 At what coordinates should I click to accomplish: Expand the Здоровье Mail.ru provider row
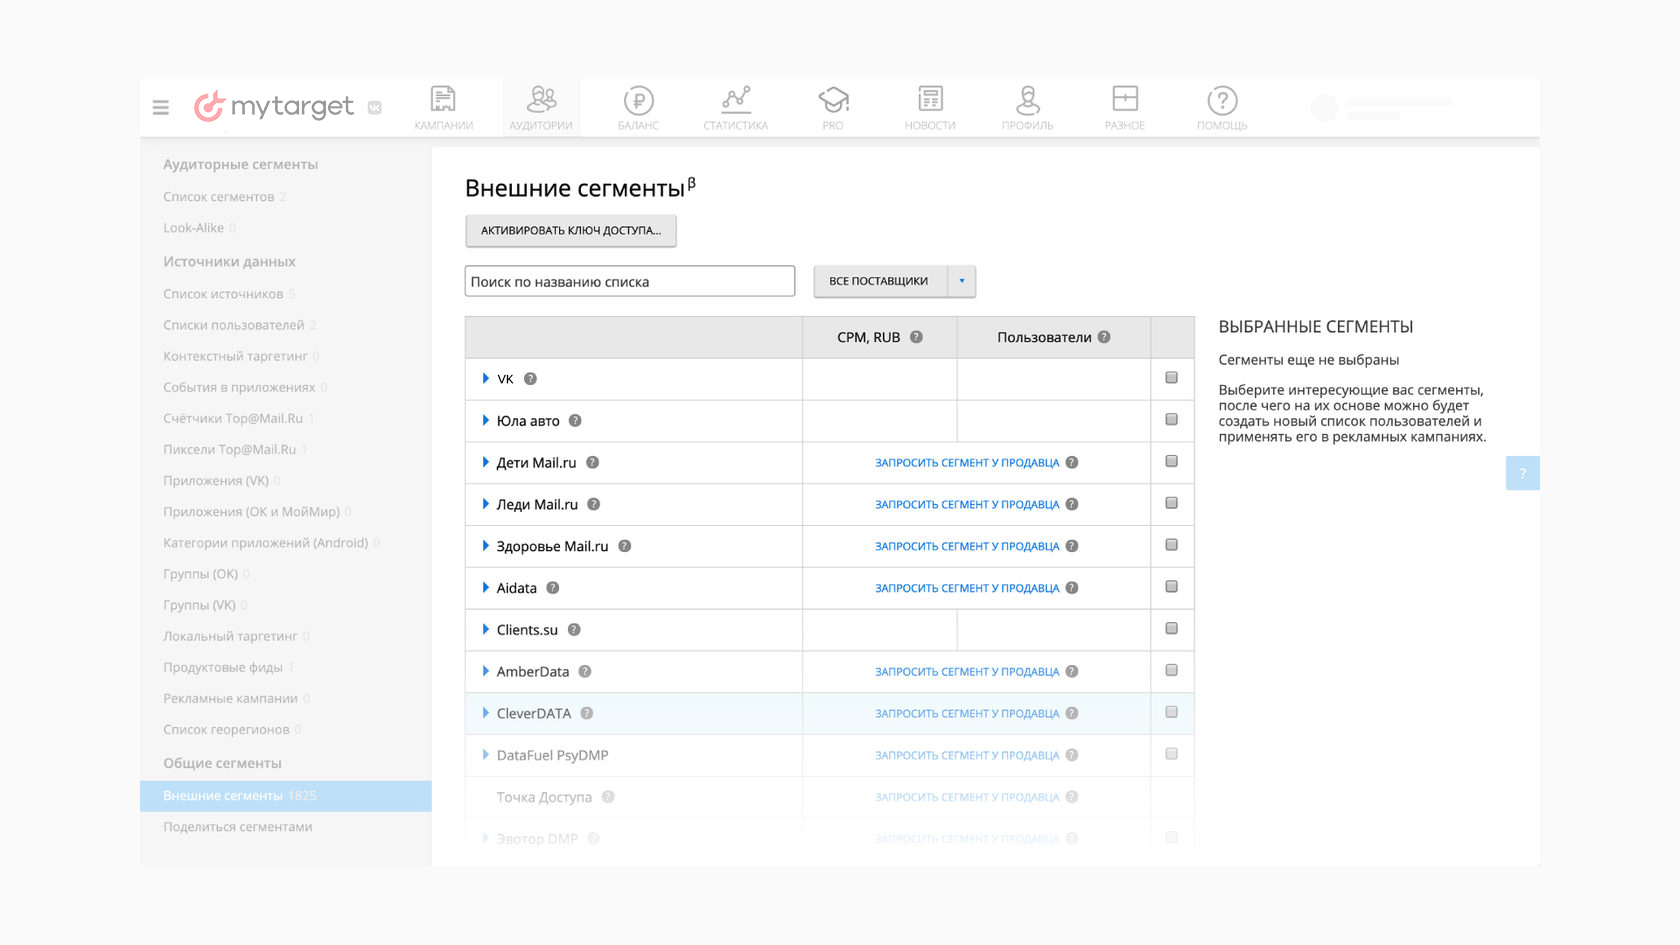click(x=485, y=546)
